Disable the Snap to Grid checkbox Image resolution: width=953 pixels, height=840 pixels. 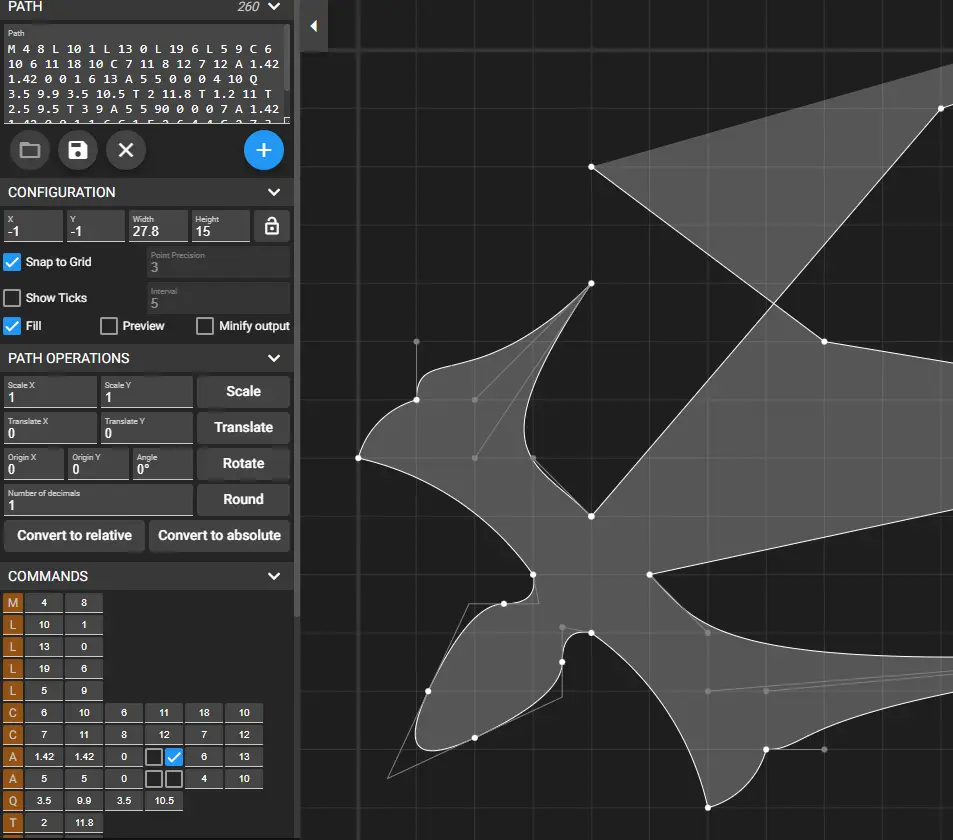[x=12, y=262]
